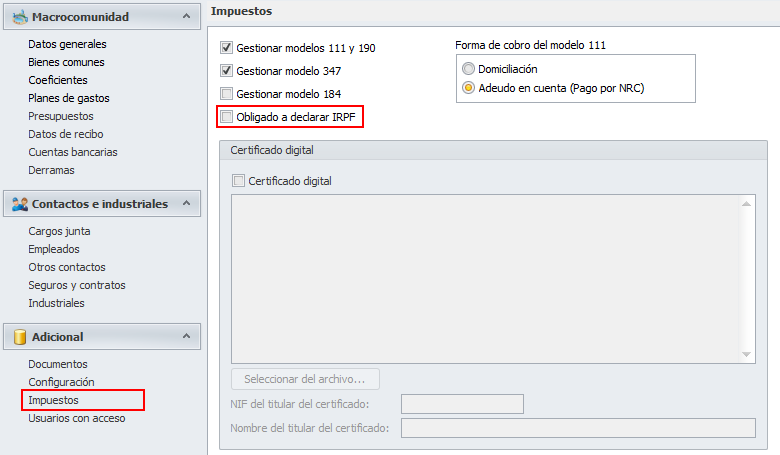Open Usuarios con acceso

[77, 418]
